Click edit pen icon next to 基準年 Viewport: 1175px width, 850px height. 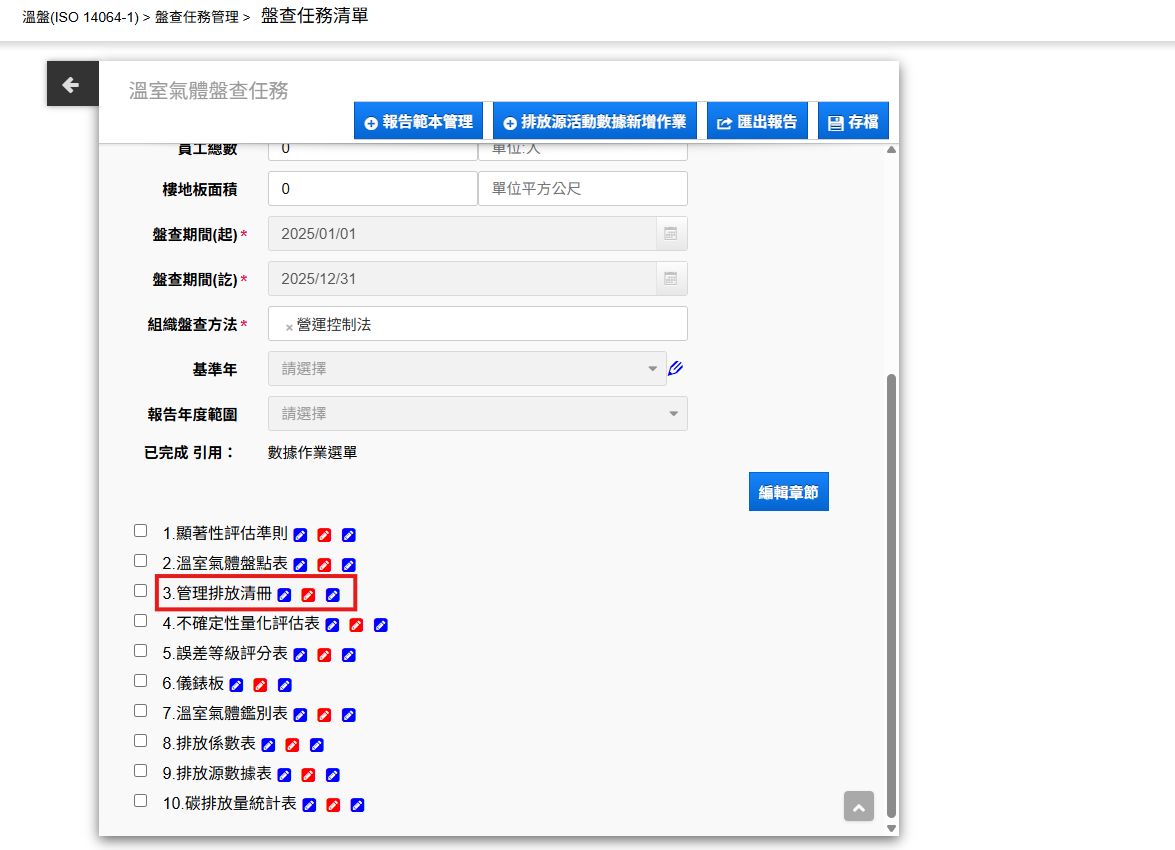675,368
